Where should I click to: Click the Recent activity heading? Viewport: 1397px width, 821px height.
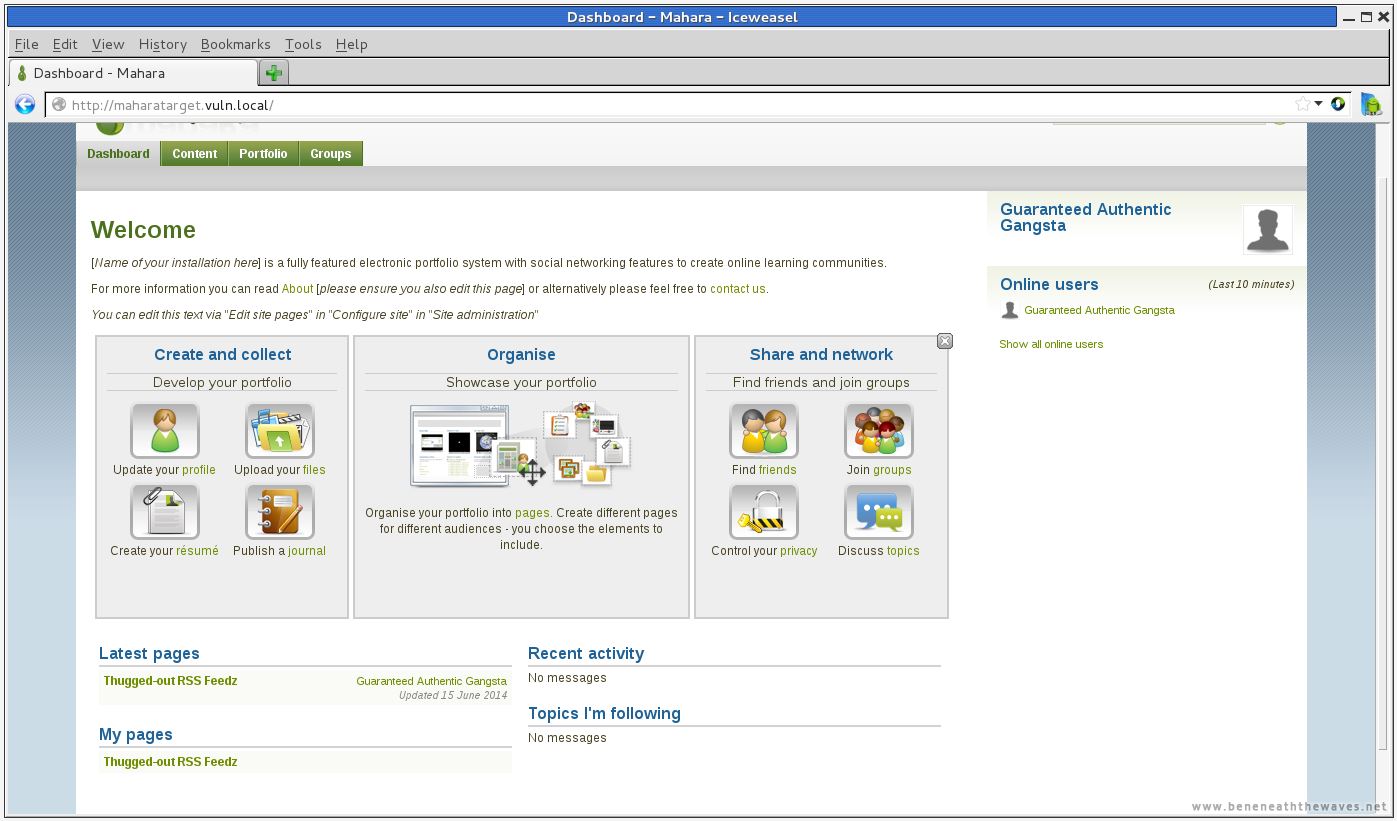click(x=586, y=653)
